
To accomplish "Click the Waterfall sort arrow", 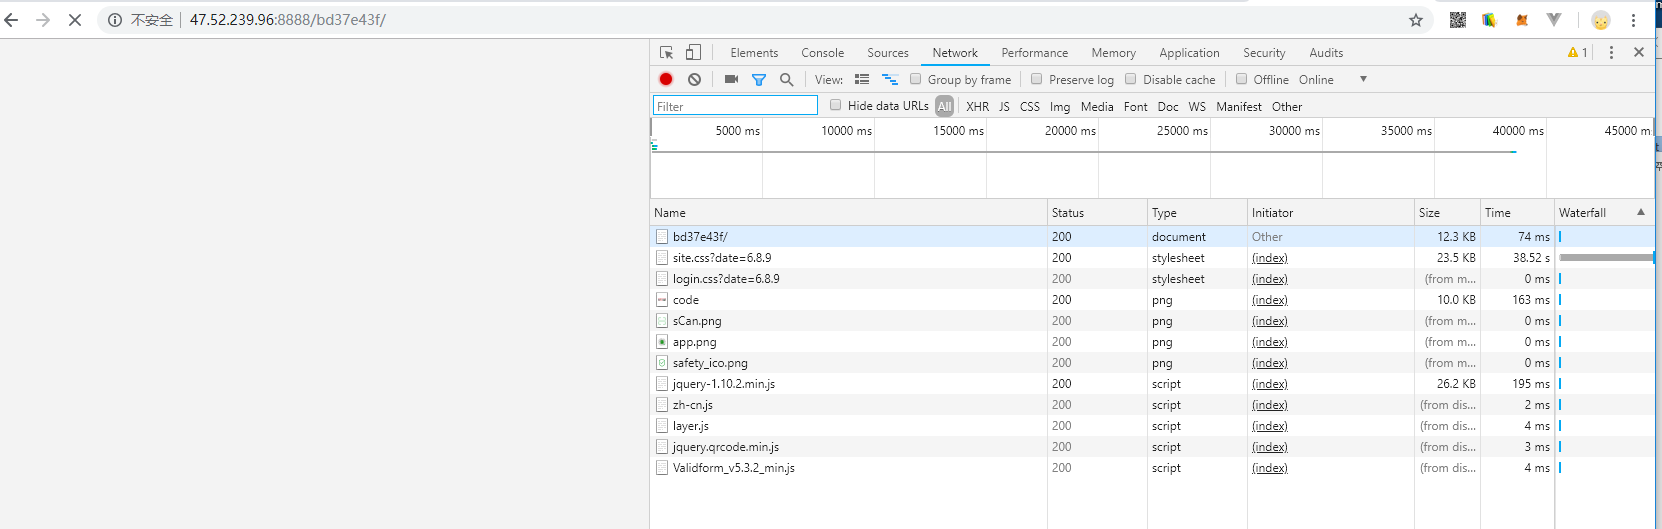I will click(1641, 212).
